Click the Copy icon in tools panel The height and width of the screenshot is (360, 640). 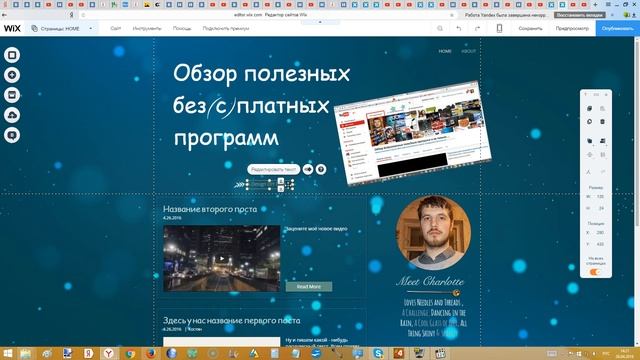(589, 109)
